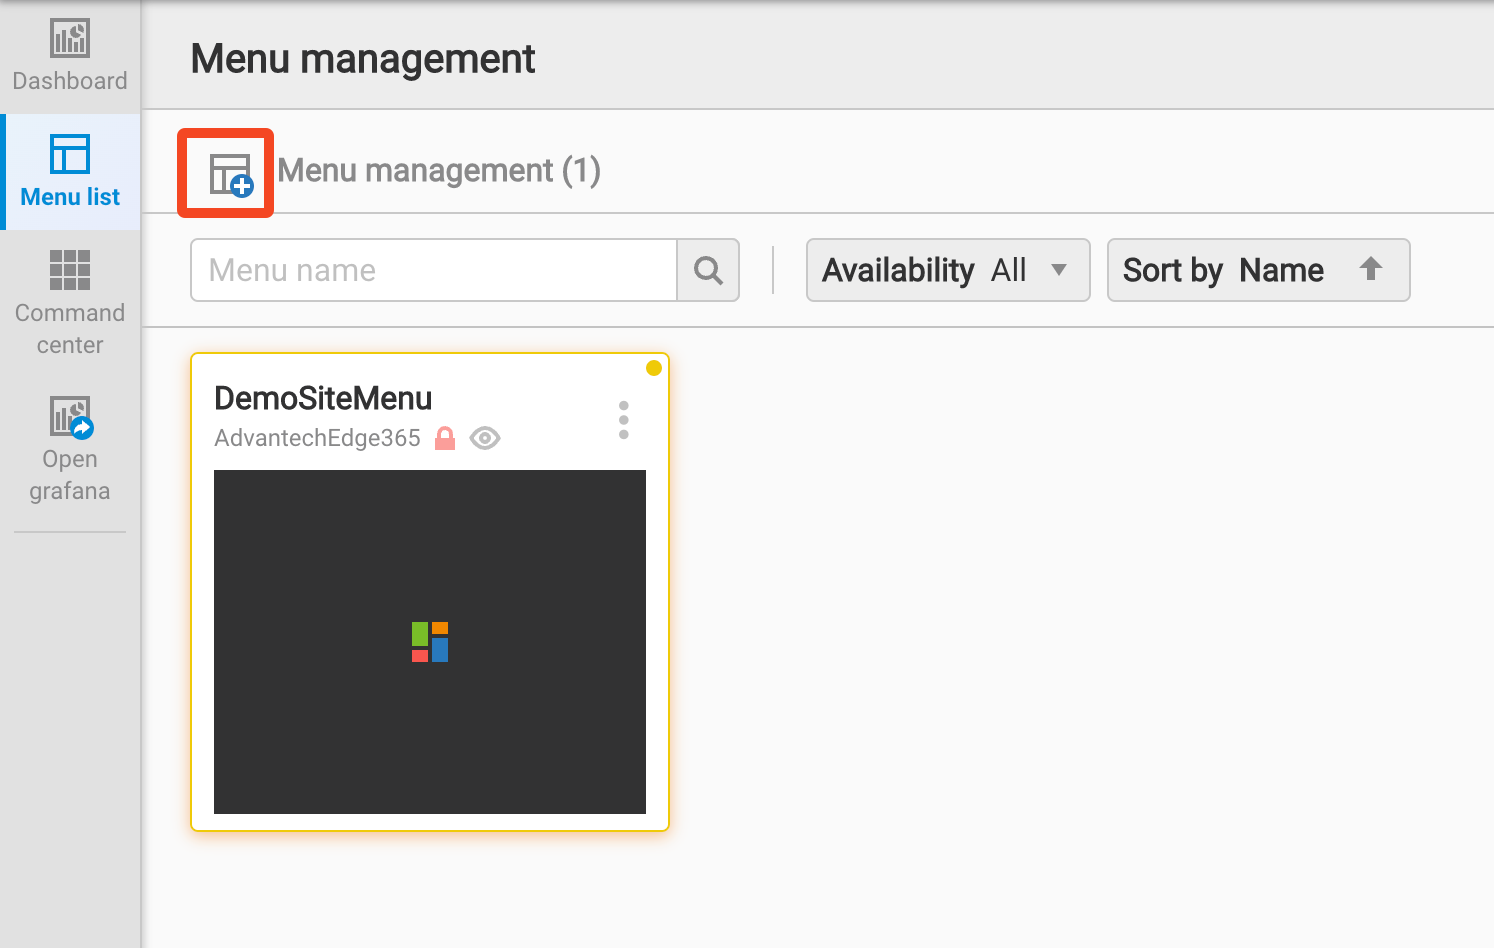1494x948 pixels.
Task: Open the Command center grid icon
Action: click(x=70, y=270)
